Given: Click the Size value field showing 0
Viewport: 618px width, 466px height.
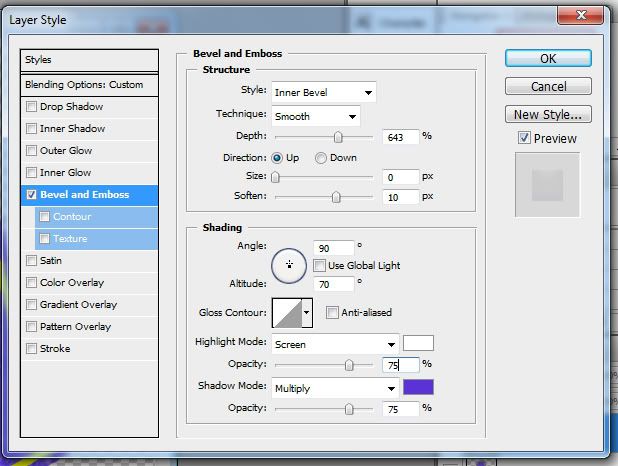Looking at the screenshot, I should click(400, 177).
